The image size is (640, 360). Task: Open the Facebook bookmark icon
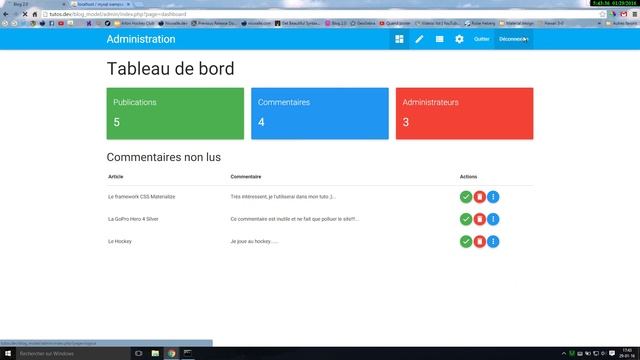click(51, 23)
